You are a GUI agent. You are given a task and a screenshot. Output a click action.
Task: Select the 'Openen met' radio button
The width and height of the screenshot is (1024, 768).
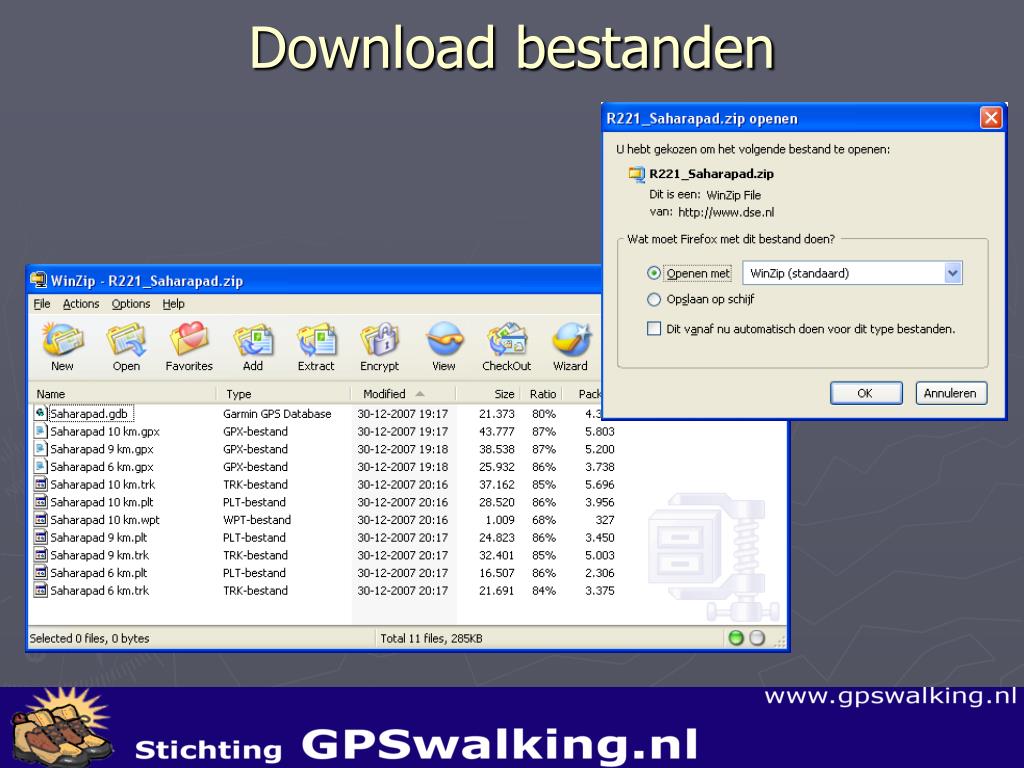tap(654, 273)
